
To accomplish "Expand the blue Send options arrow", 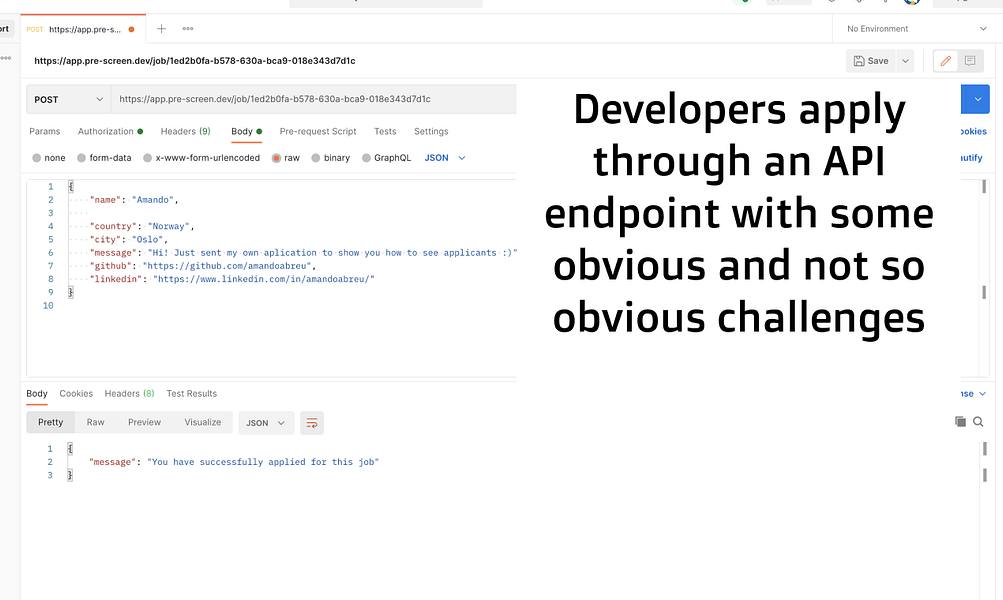I will coord(977,99).
